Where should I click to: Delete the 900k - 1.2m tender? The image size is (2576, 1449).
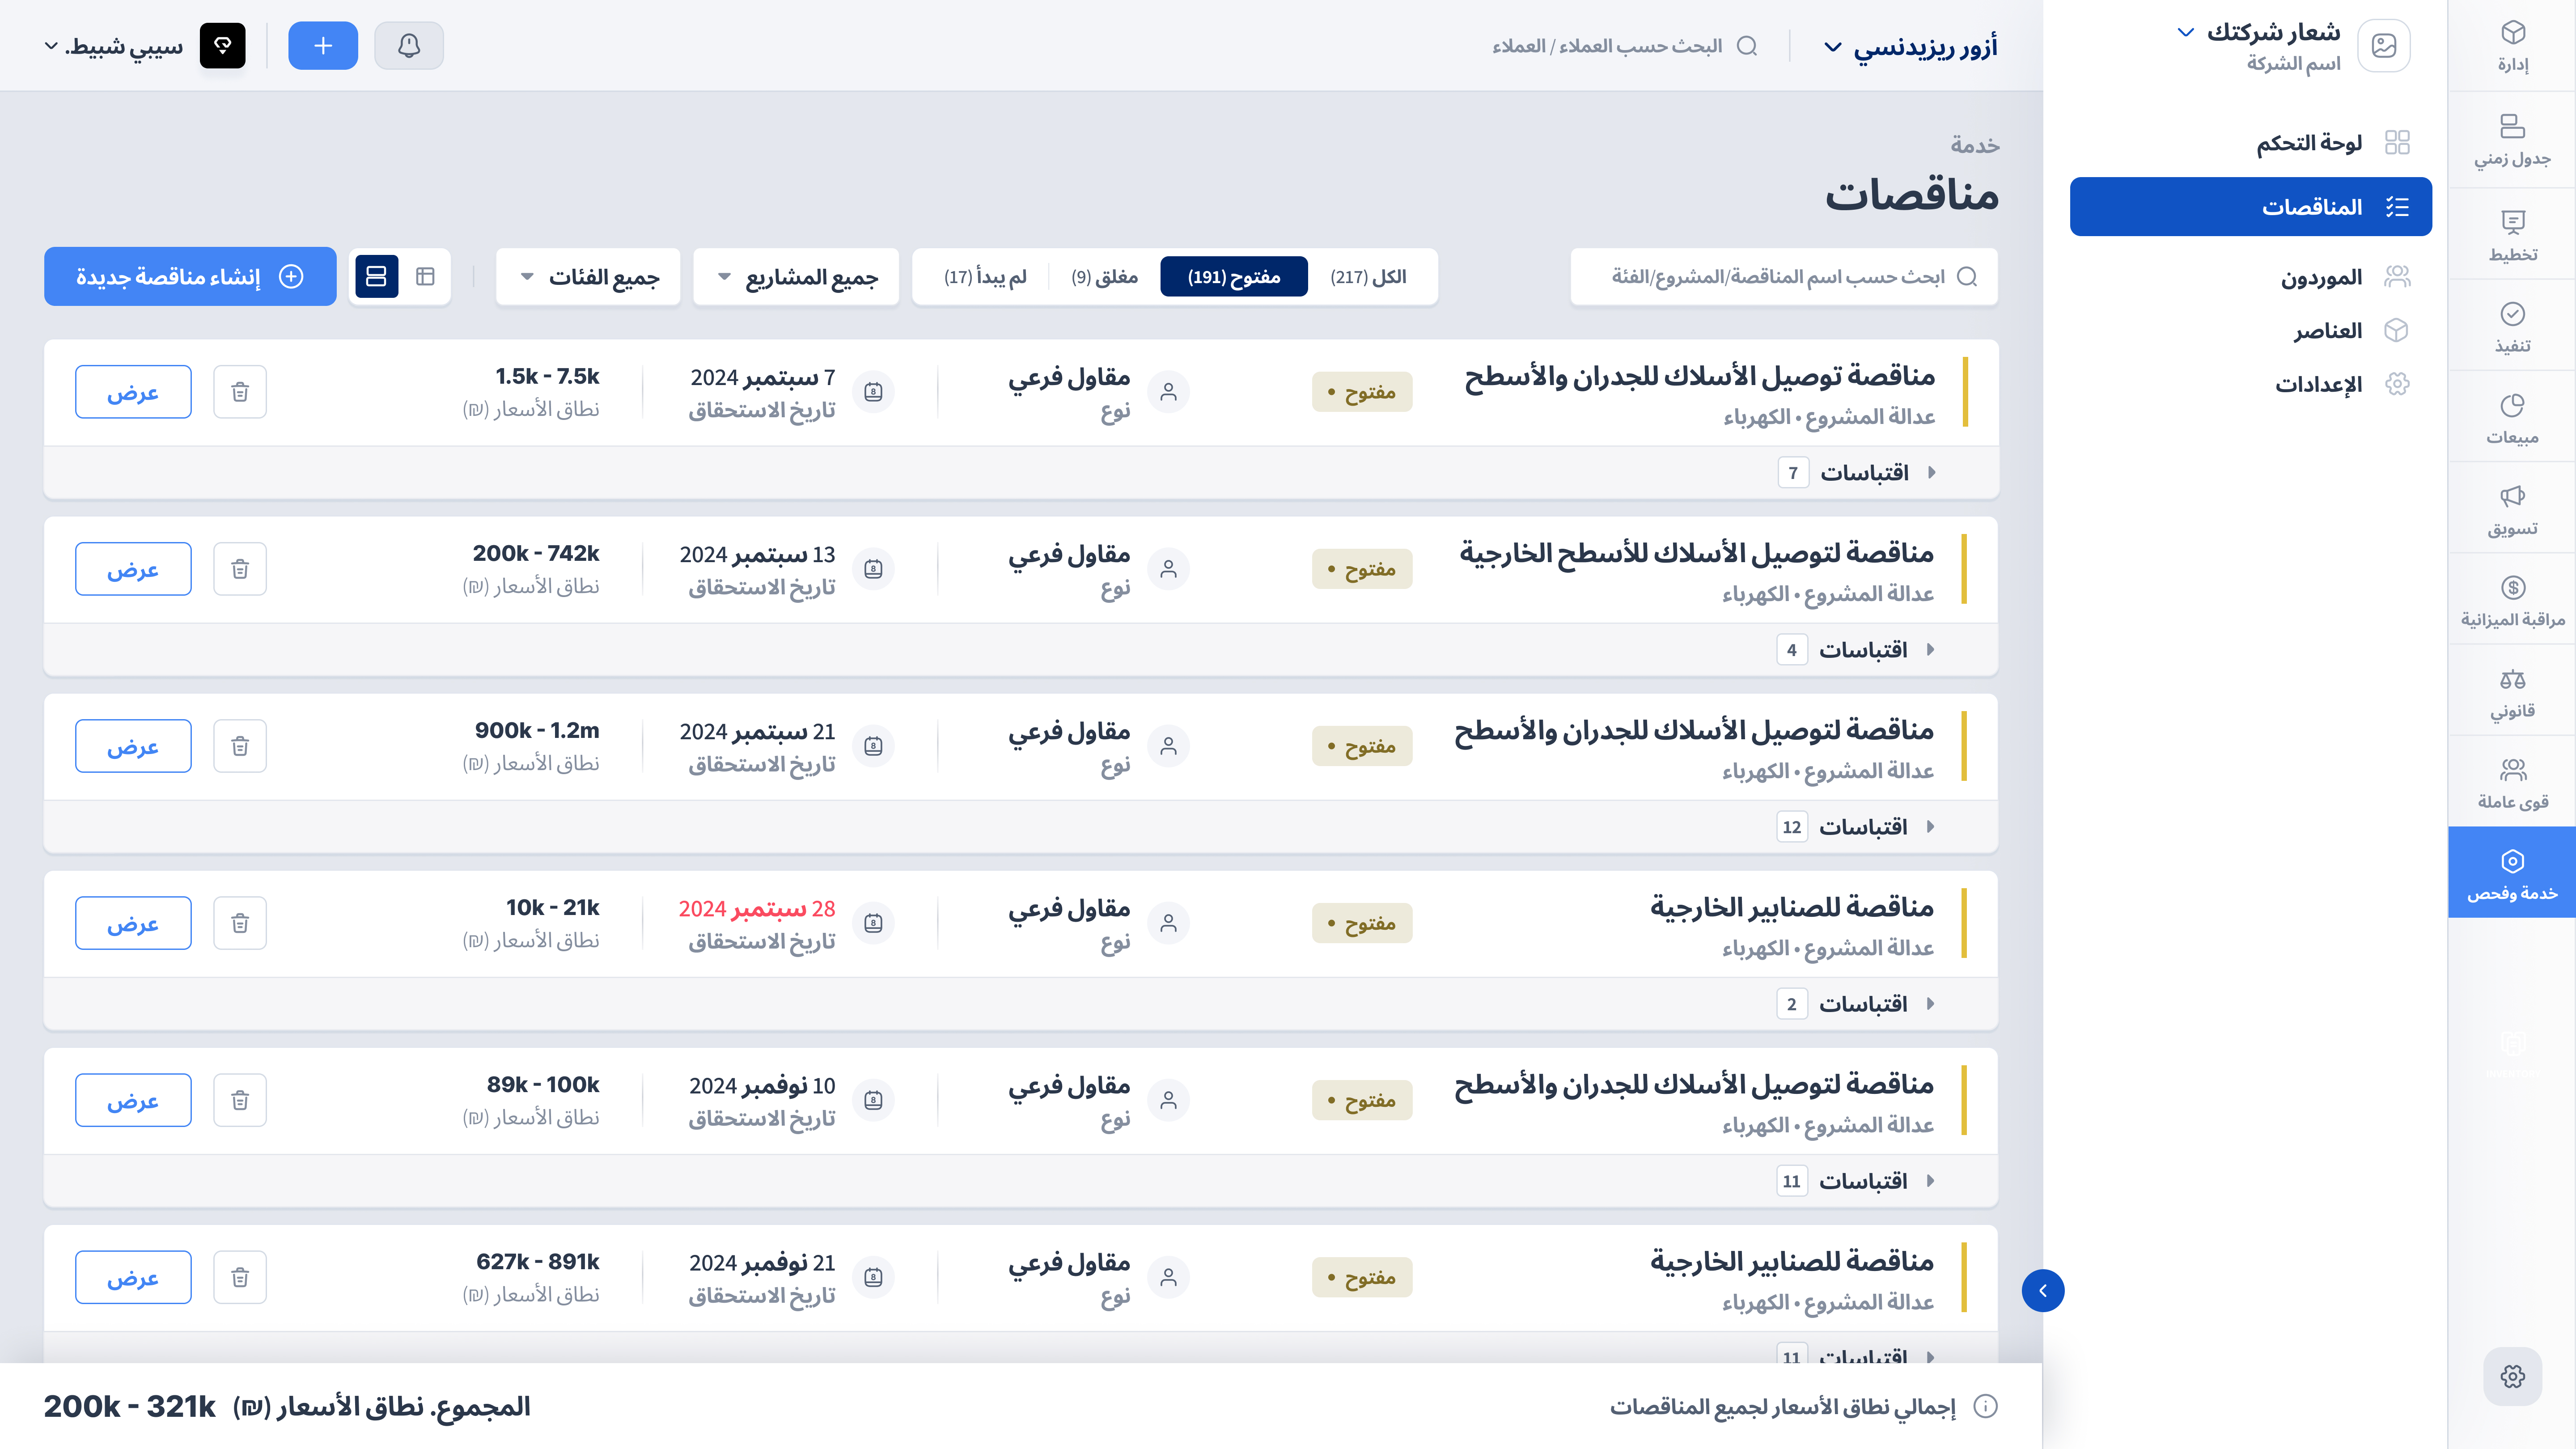(240, 746)
